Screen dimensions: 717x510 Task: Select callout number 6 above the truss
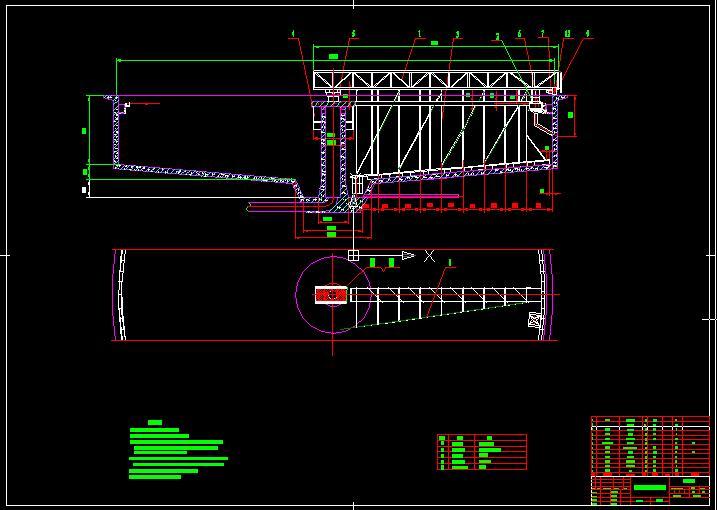point(519,34)
